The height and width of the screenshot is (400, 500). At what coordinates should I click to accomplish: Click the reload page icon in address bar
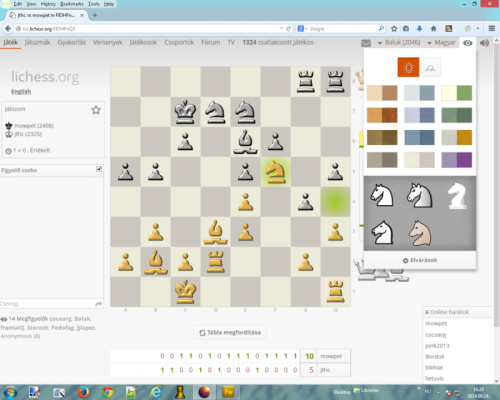click(288, 29)
